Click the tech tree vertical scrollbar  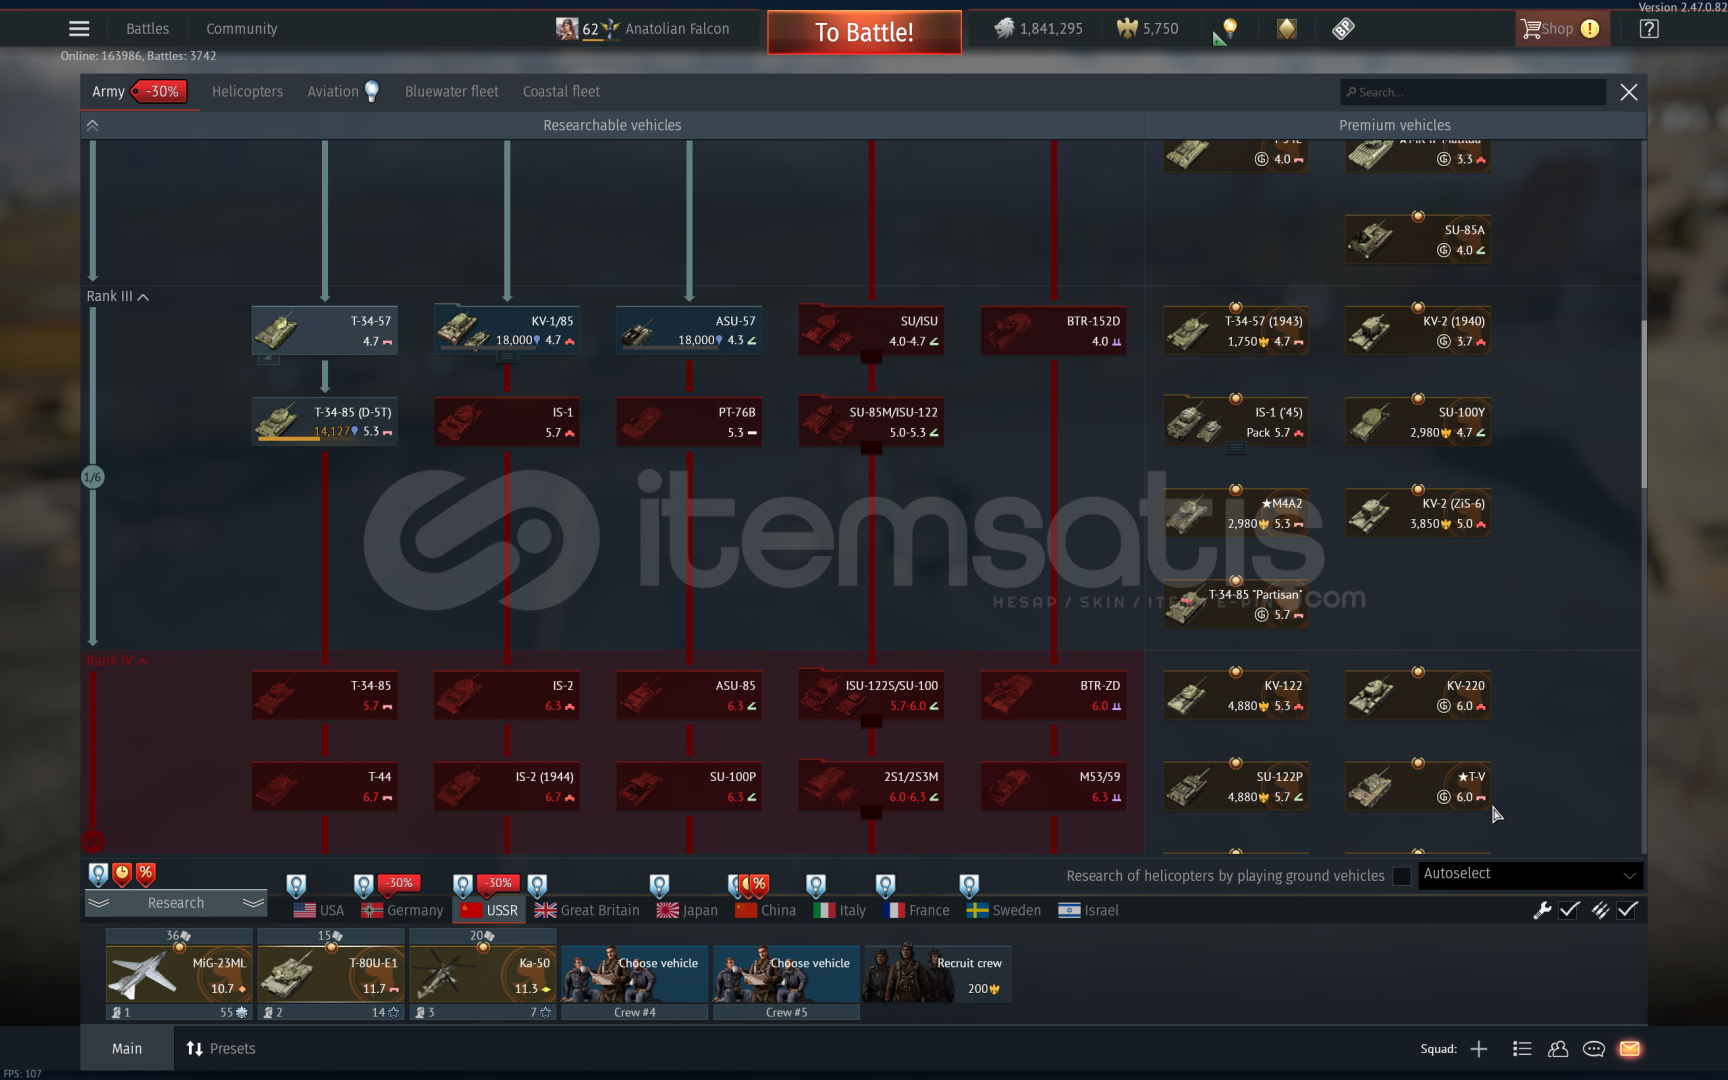[1643, 405]
